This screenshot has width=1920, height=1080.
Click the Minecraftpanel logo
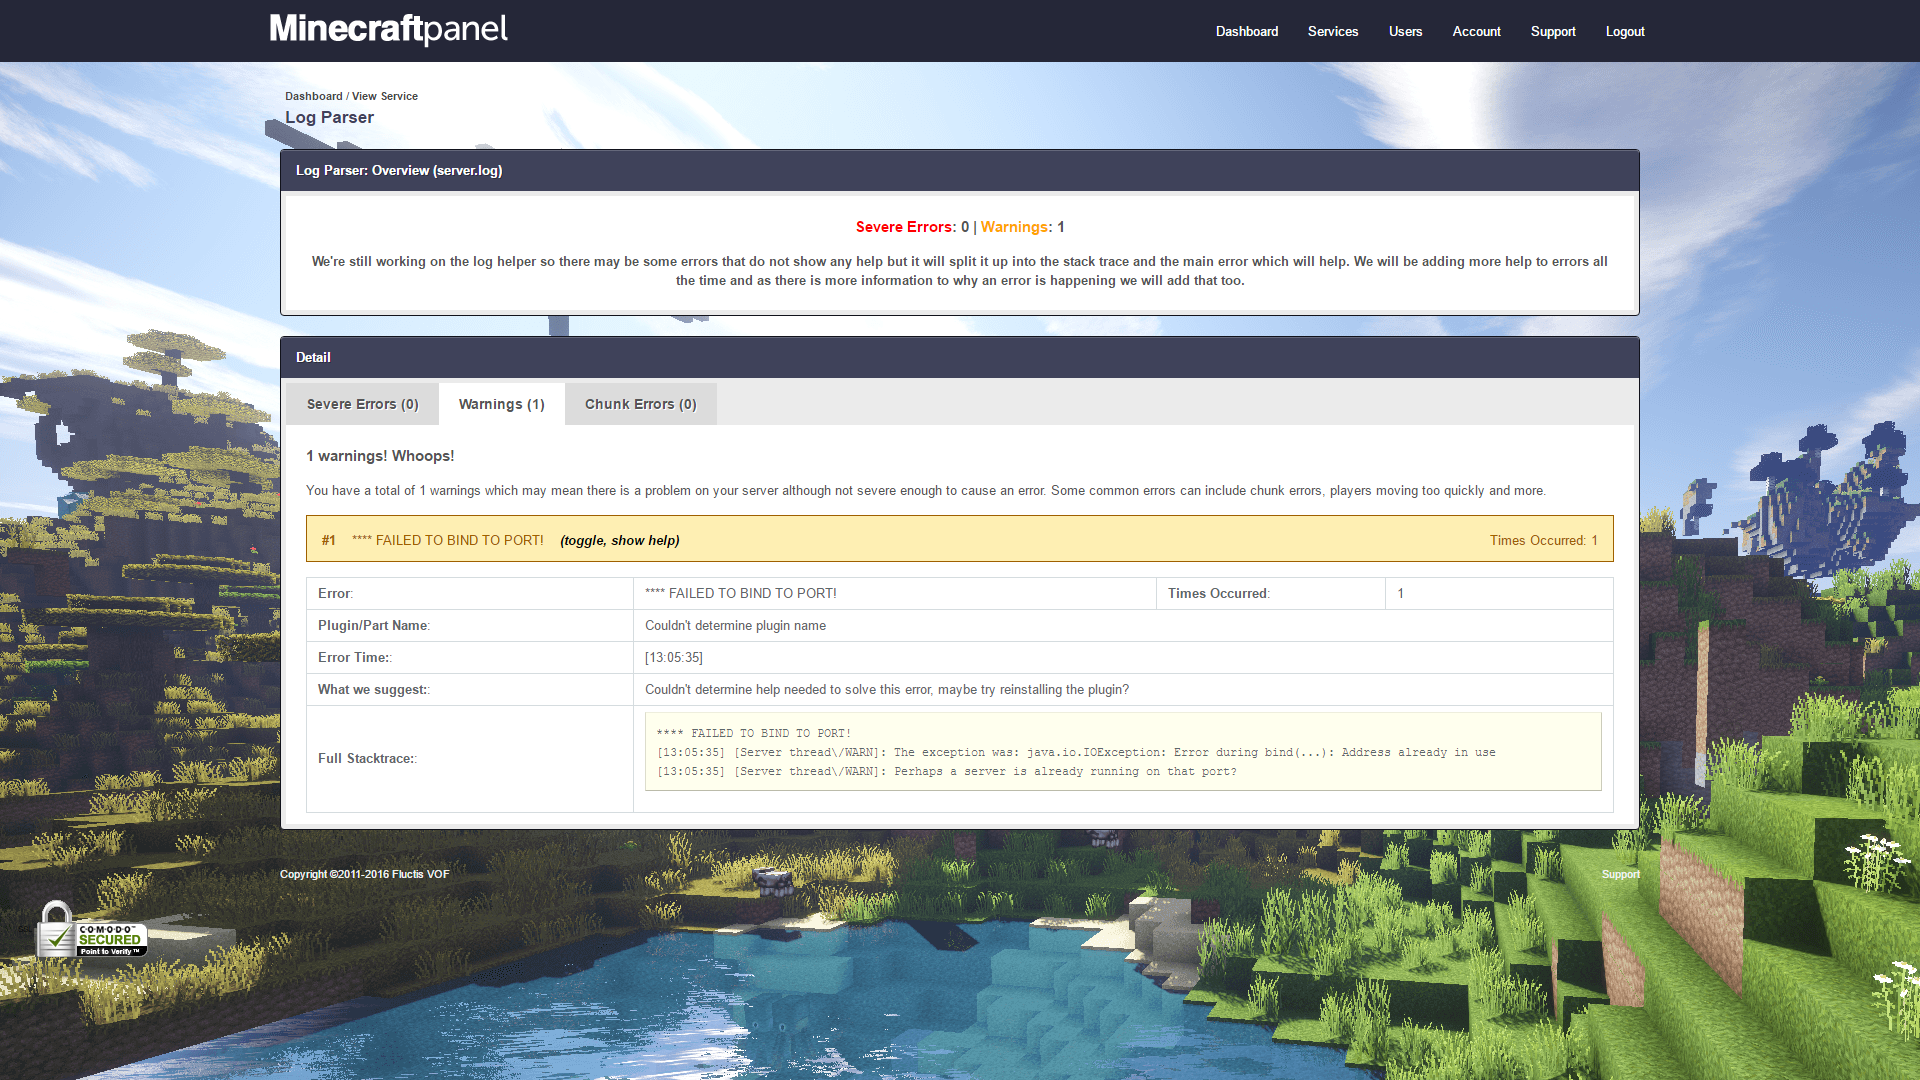coord(388,28)
